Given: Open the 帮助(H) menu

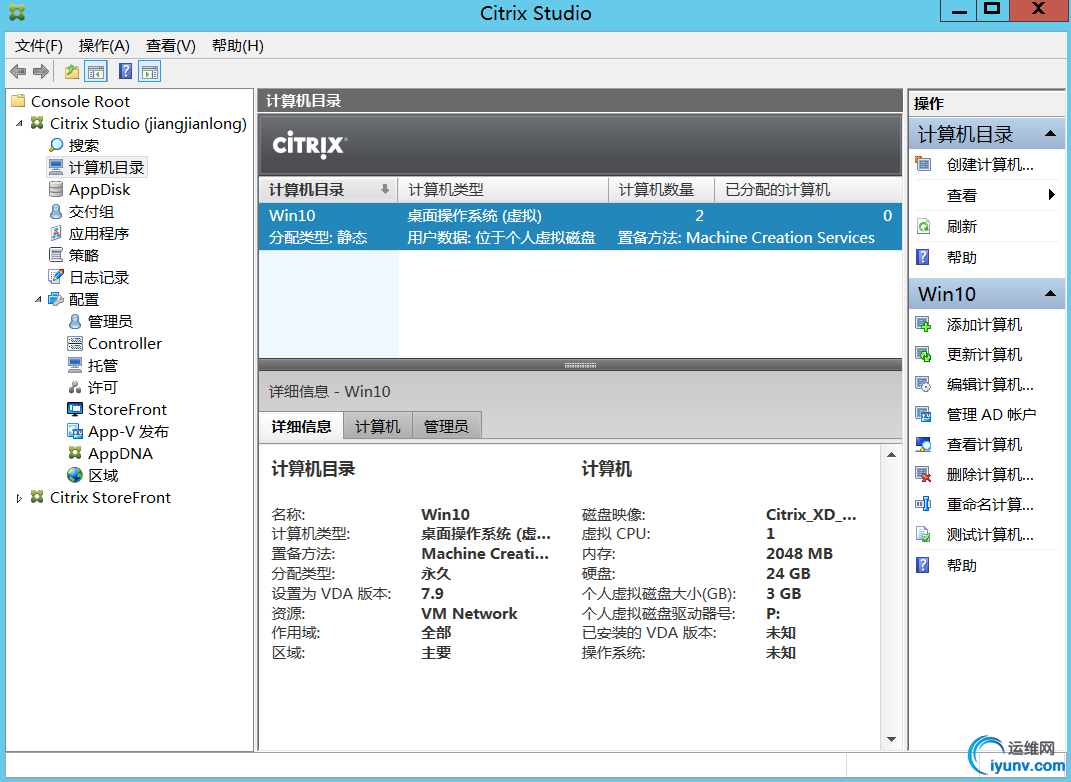Looking at the screenshot, I should click(x=238, y=46).
